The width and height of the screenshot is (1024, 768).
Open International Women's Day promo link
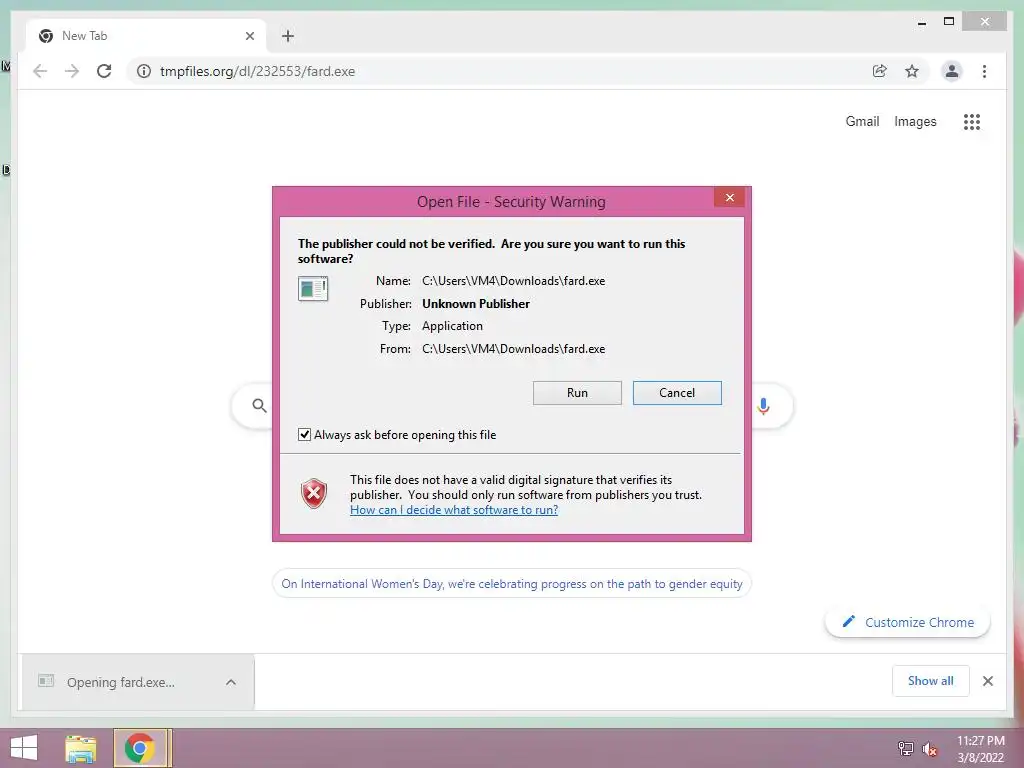tap(511, 583)
